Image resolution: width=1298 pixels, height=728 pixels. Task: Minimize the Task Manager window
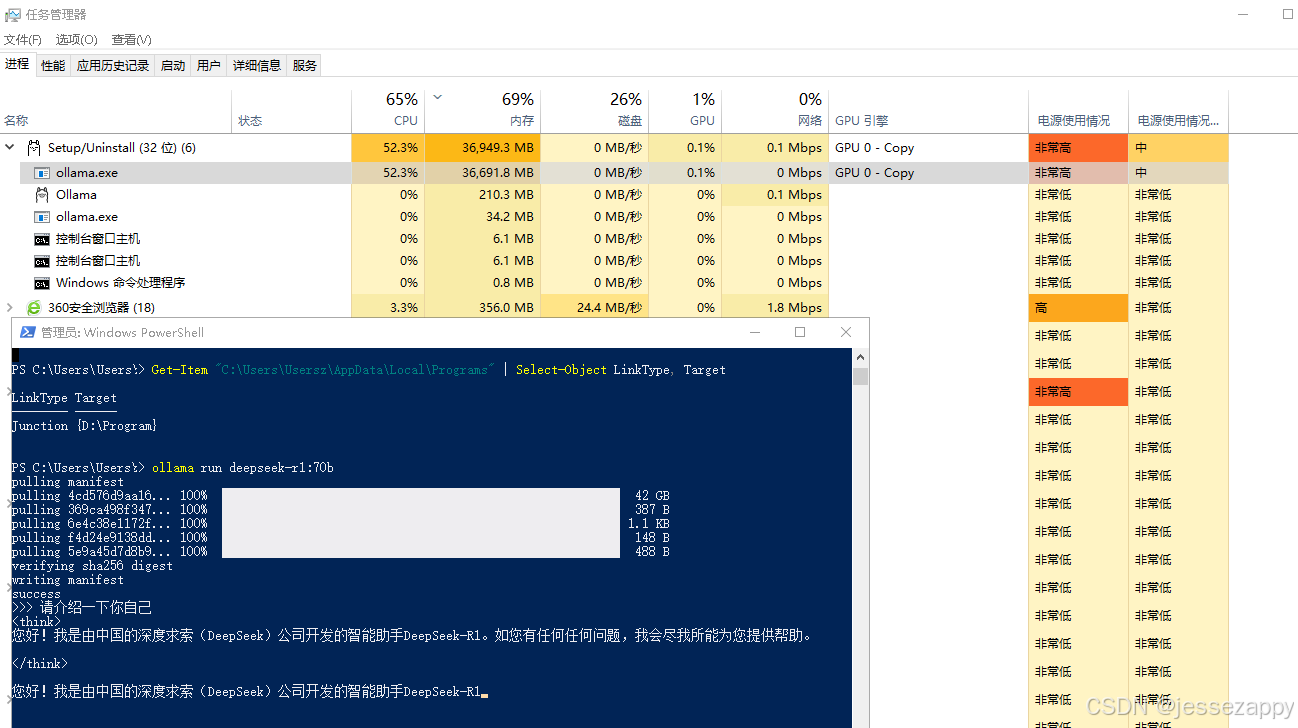[1243, 14]
